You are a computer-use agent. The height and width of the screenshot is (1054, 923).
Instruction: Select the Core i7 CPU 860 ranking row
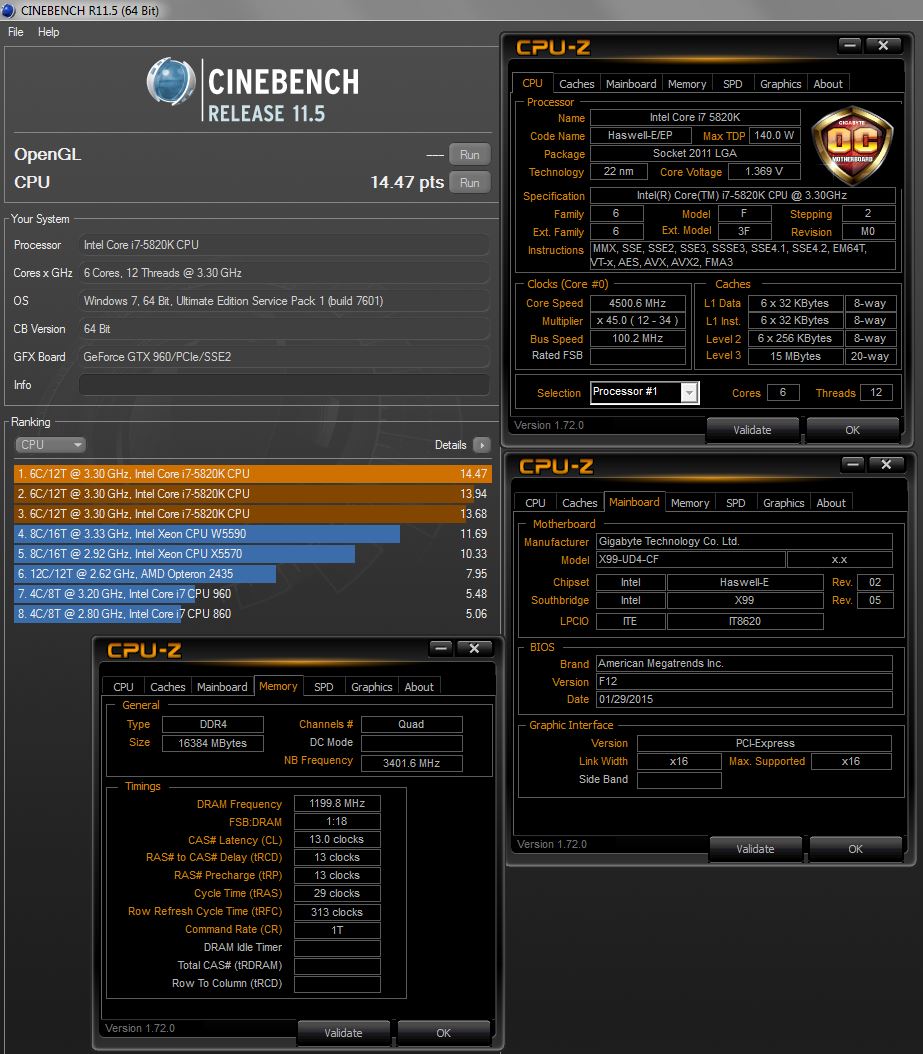point(253,614)
